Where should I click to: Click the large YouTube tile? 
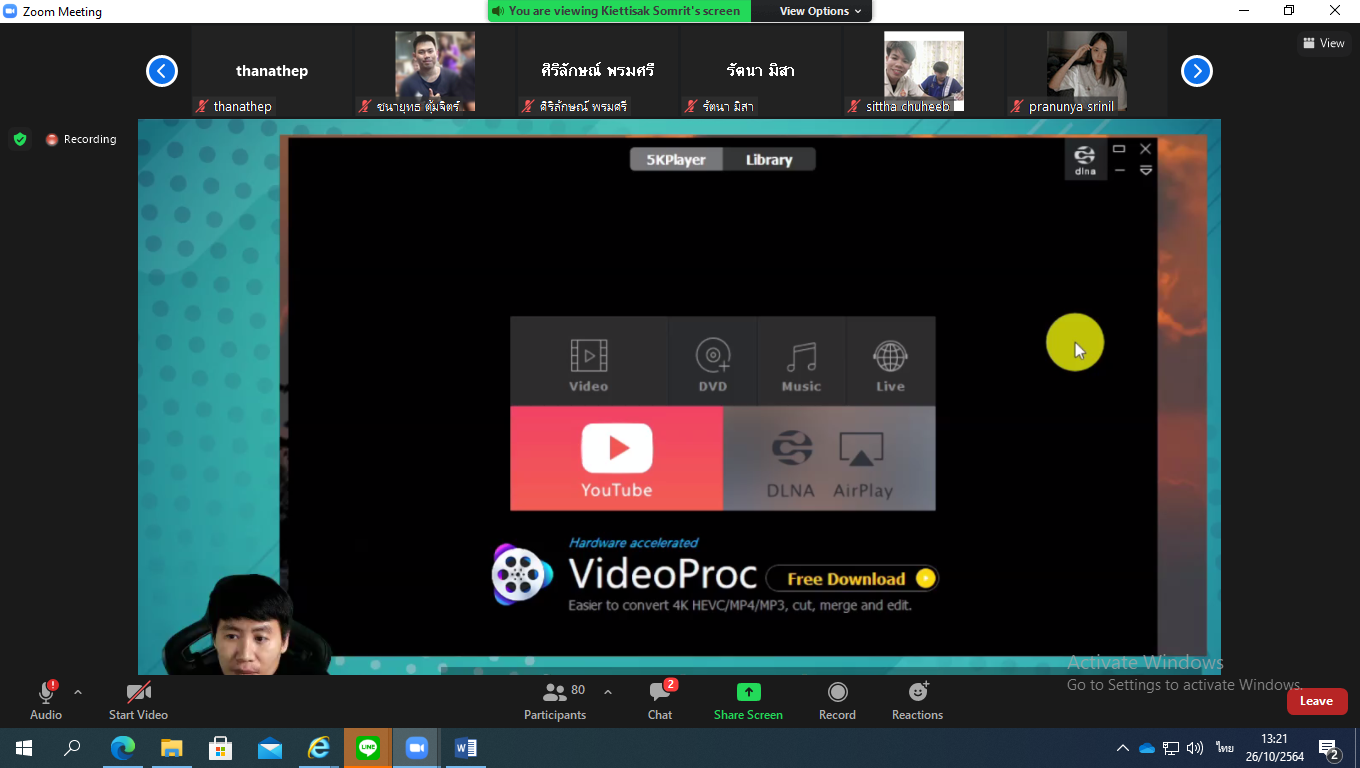pyautogui.click(x=617, y=459)
